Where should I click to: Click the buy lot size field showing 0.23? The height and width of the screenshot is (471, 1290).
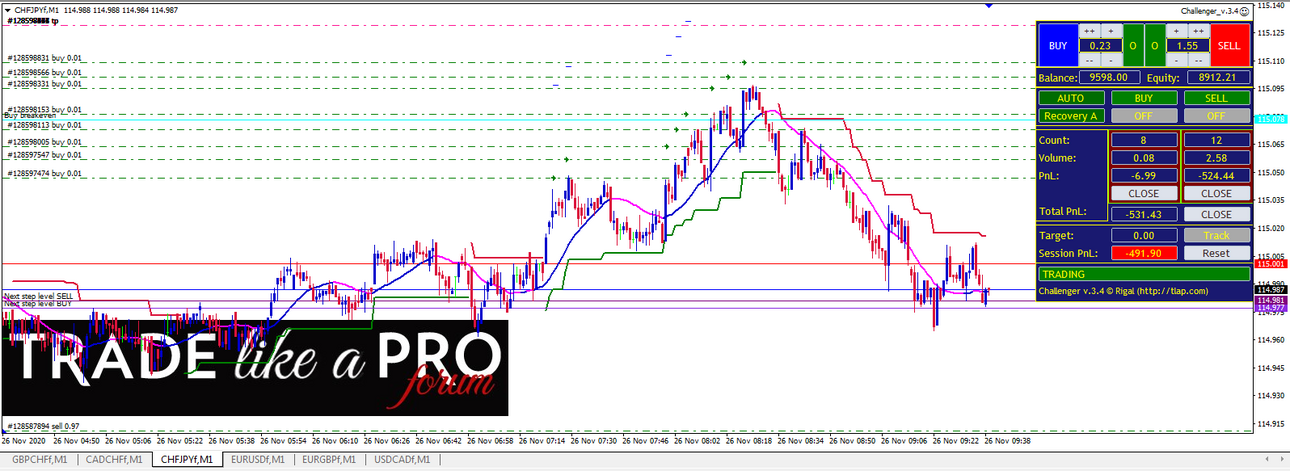click(x=1101, y=46)
